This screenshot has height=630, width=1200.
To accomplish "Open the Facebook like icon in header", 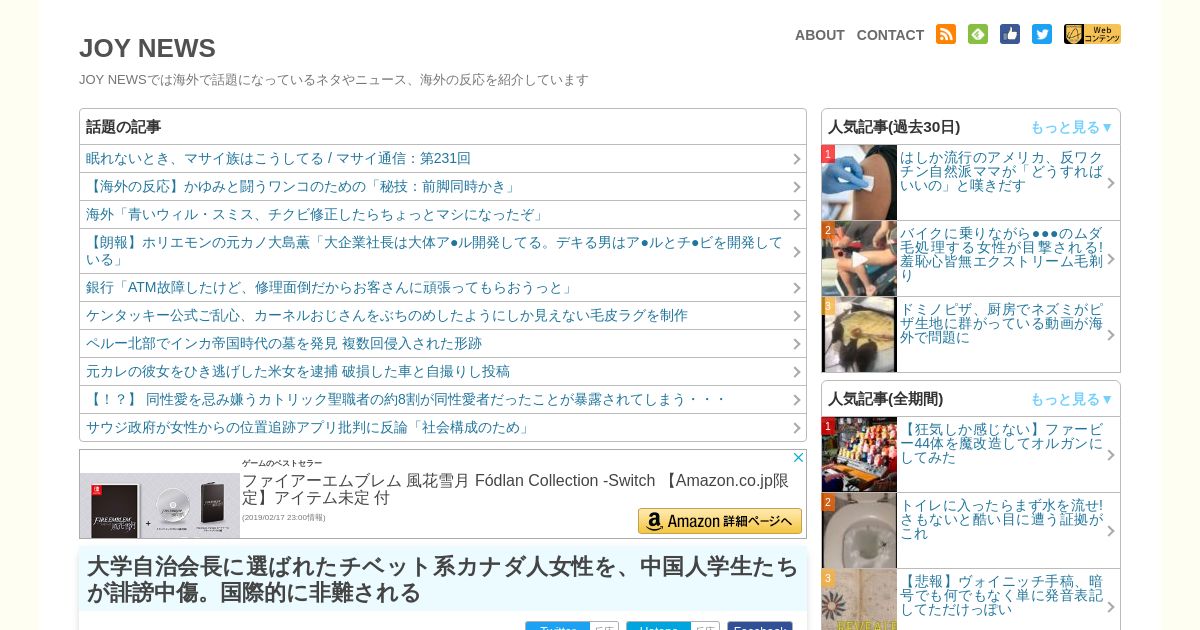I will tap(1009, 34).
